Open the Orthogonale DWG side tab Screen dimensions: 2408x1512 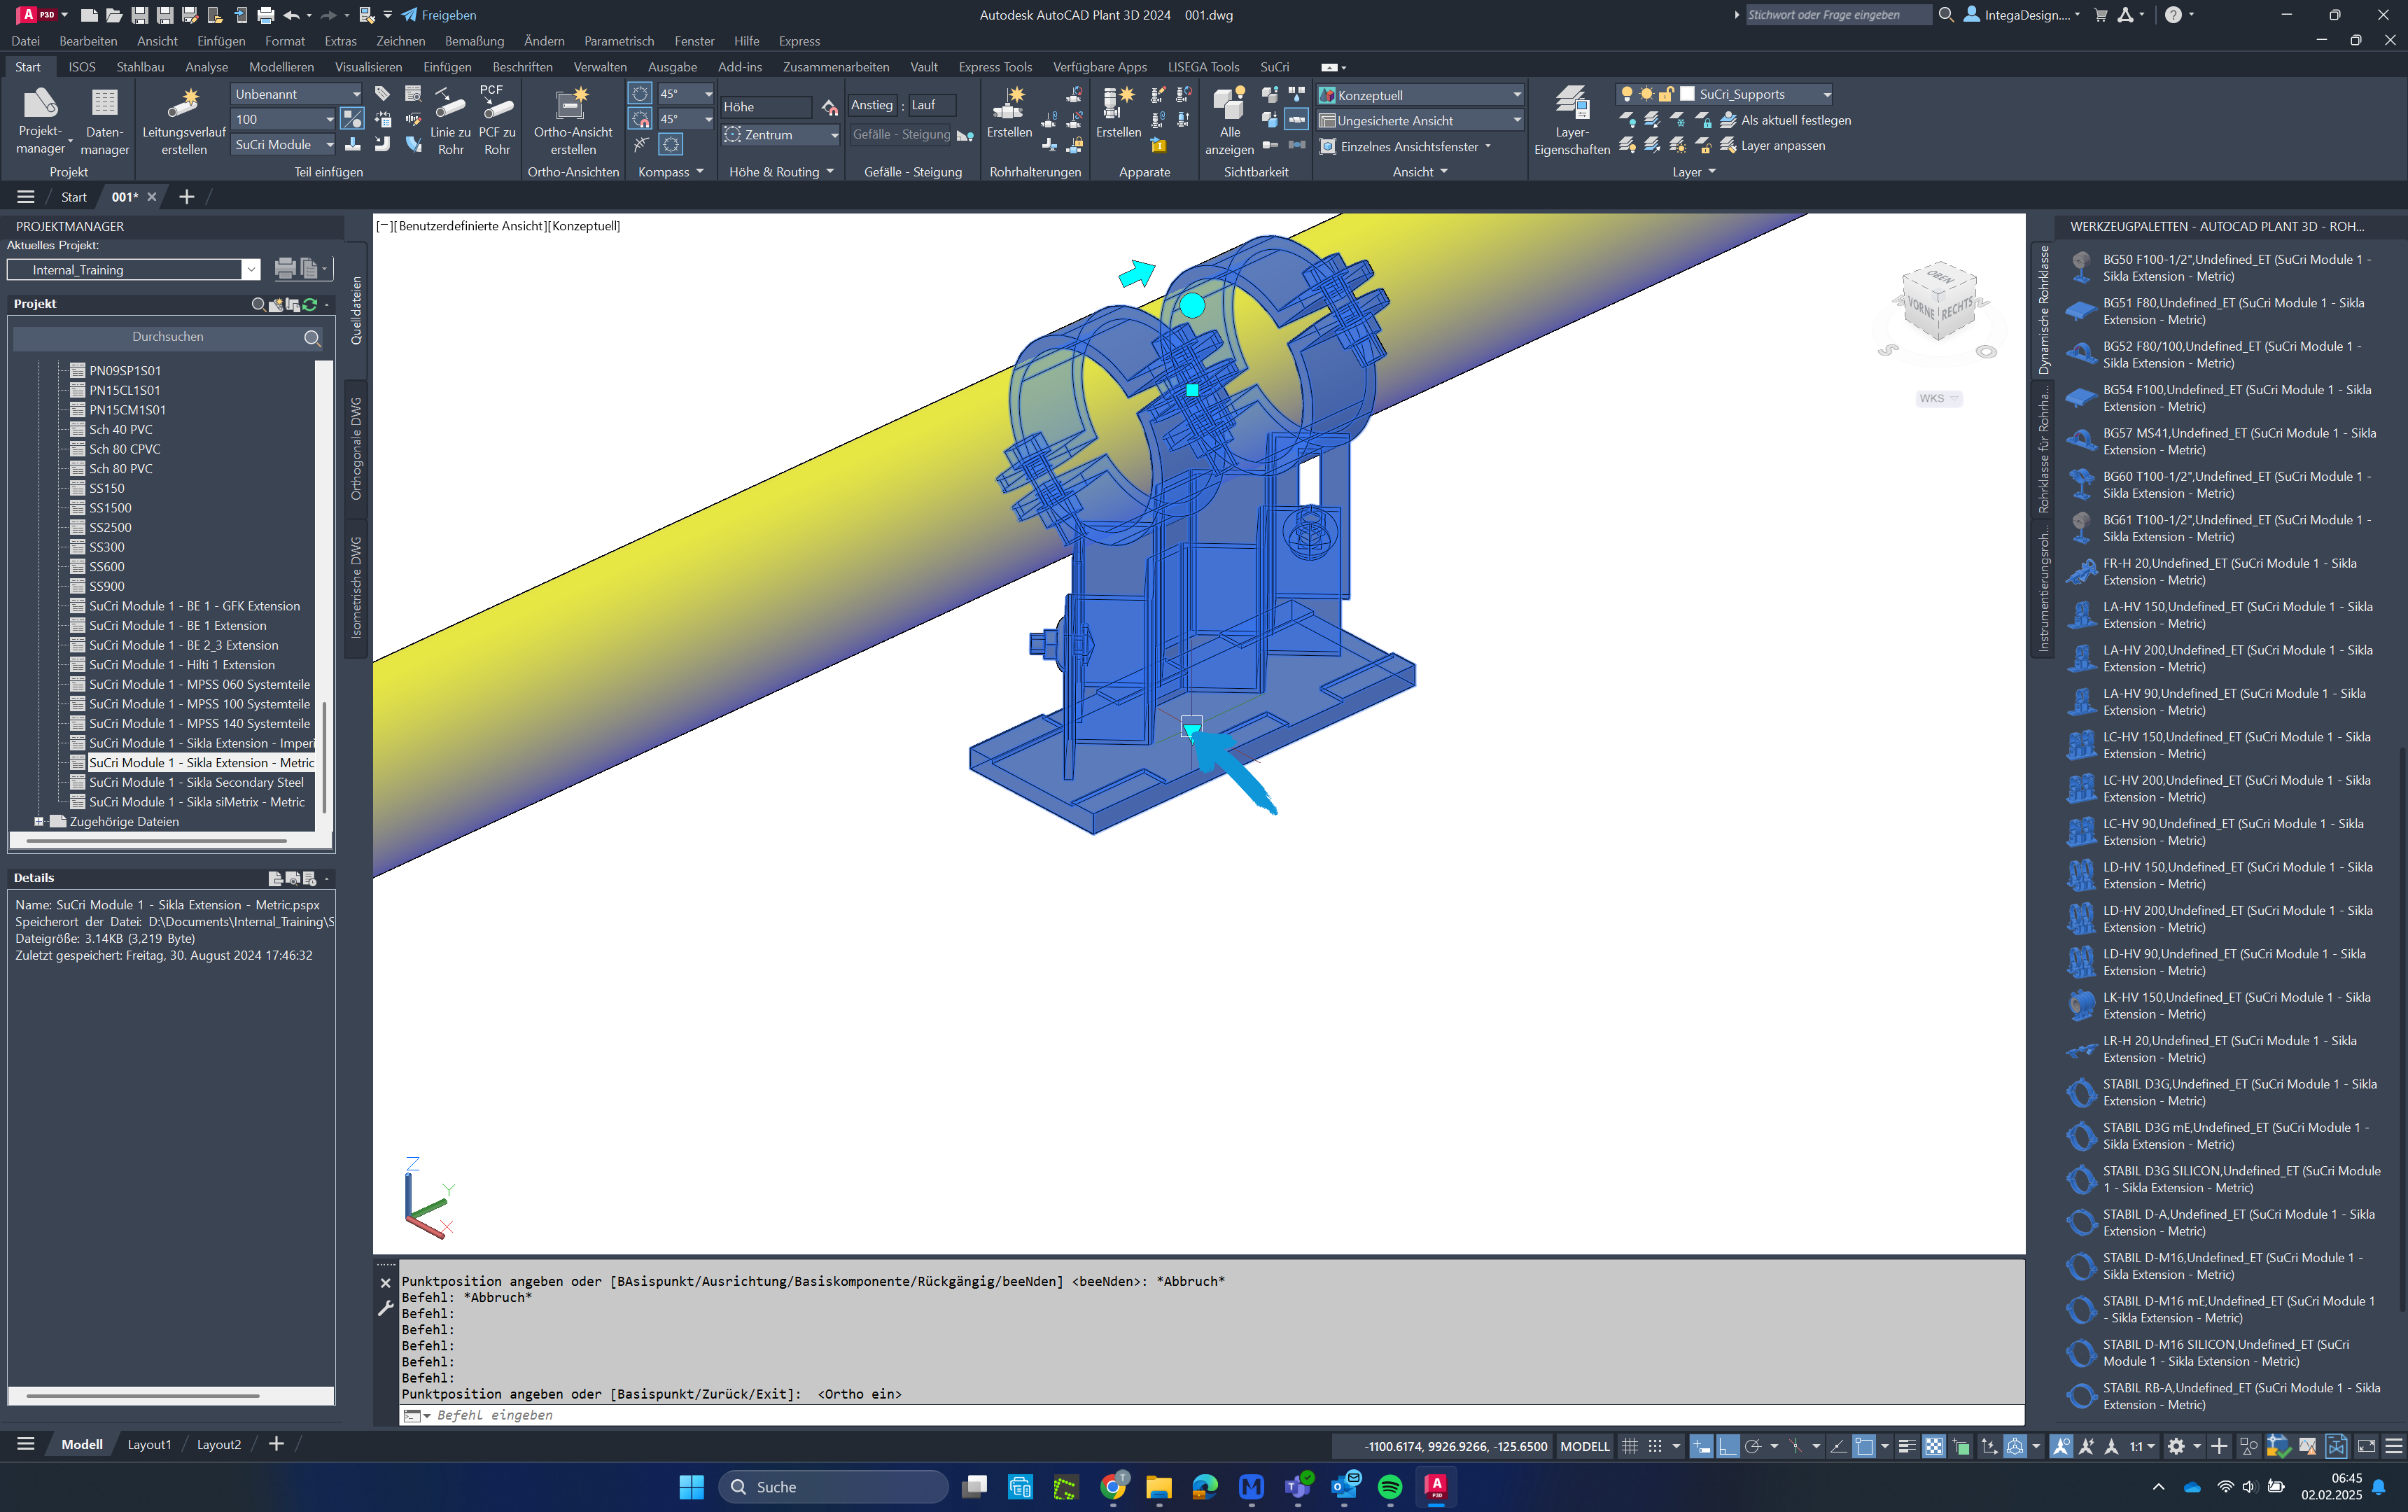click(x=356, y=449)
